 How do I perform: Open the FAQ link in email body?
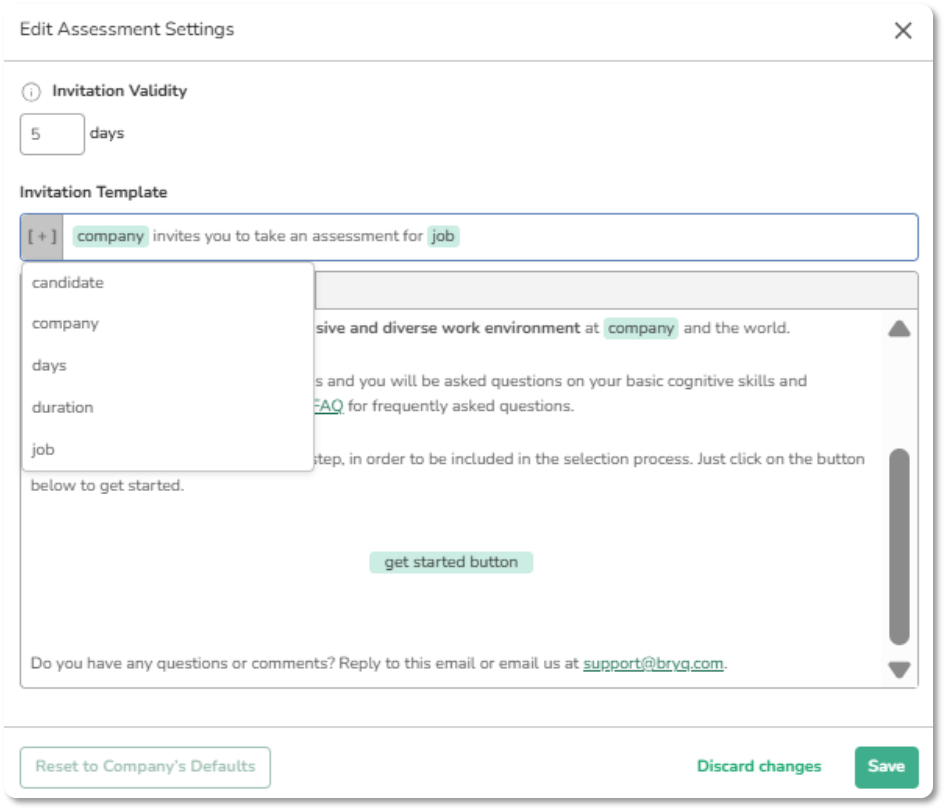click(328, 407)
